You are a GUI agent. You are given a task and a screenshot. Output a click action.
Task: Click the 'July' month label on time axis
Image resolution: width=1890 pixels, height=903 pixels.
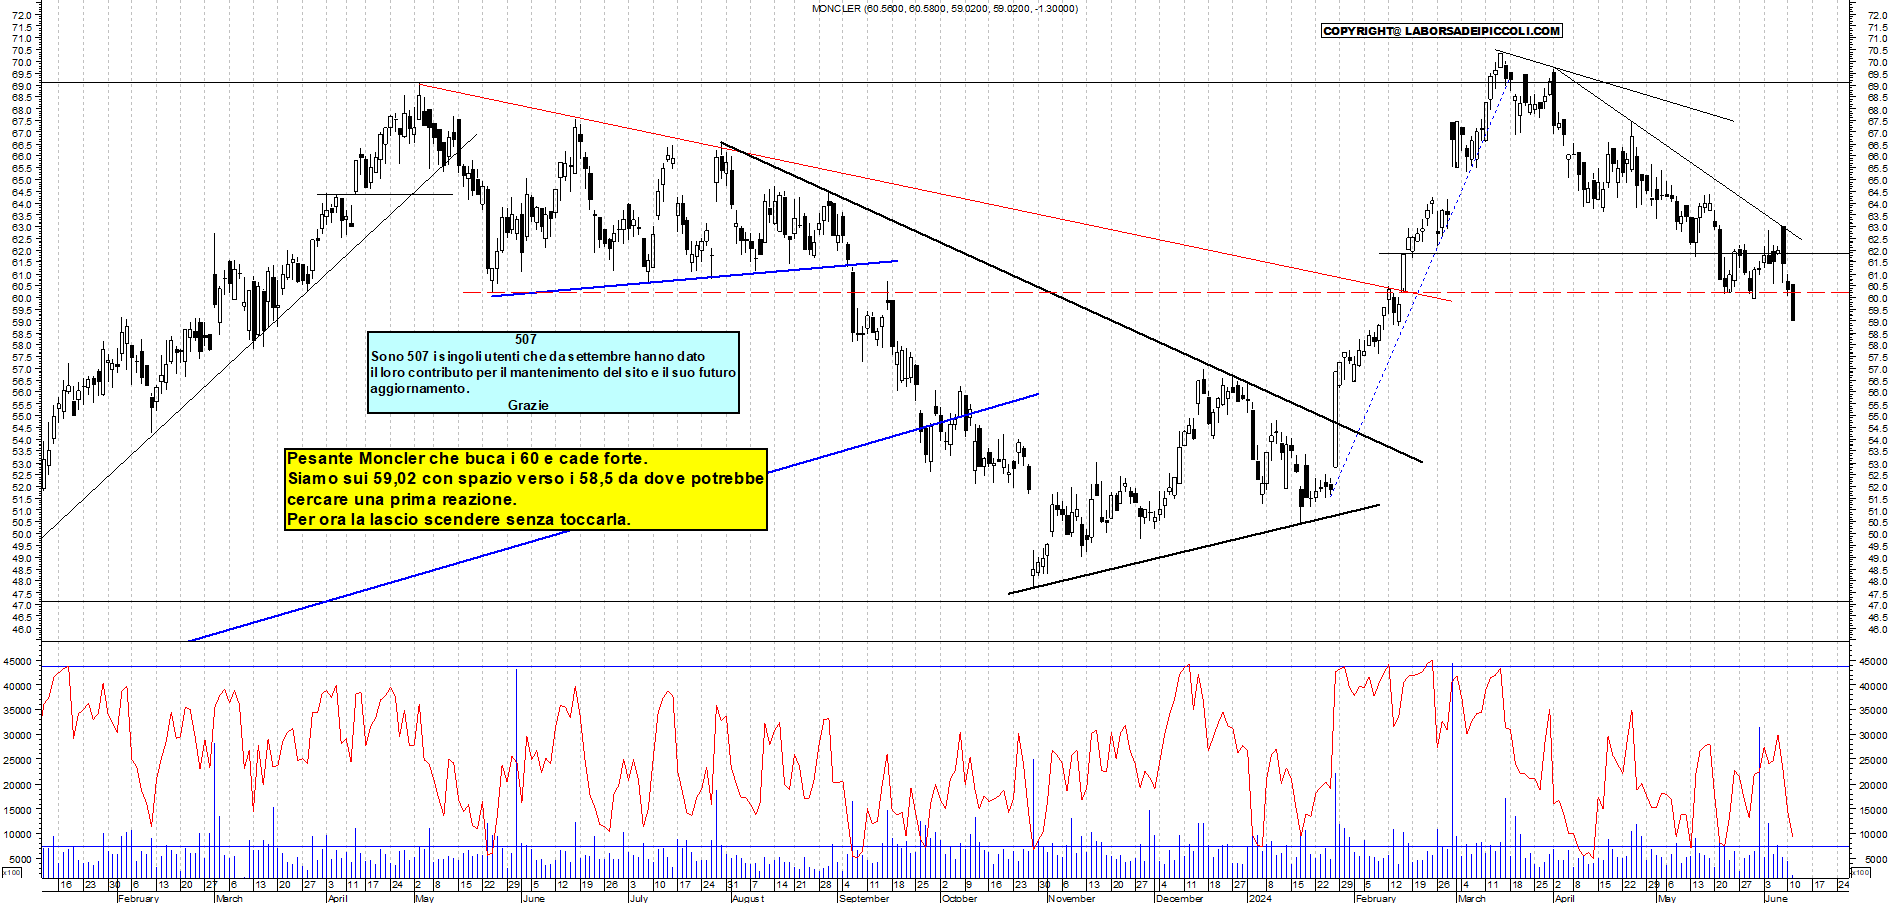[x=638, y=898]
